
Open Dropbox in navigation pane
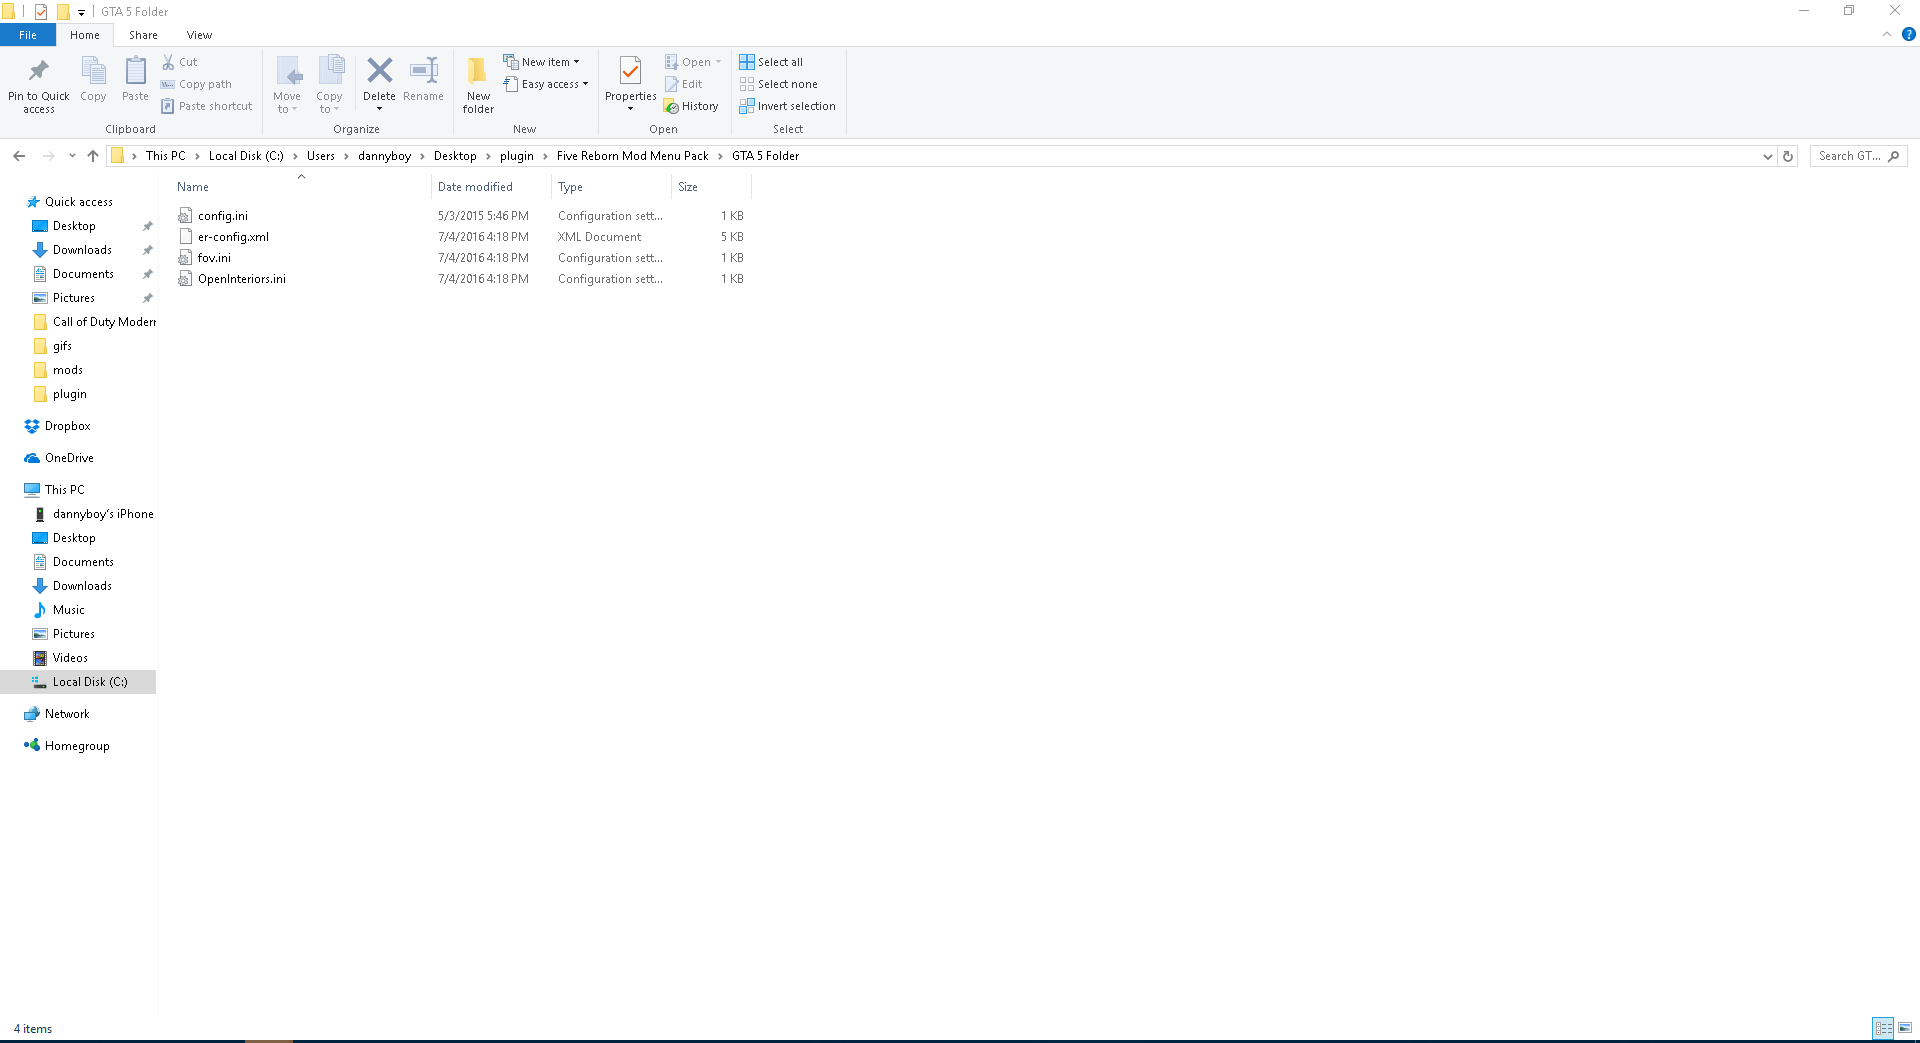(67, 426)
